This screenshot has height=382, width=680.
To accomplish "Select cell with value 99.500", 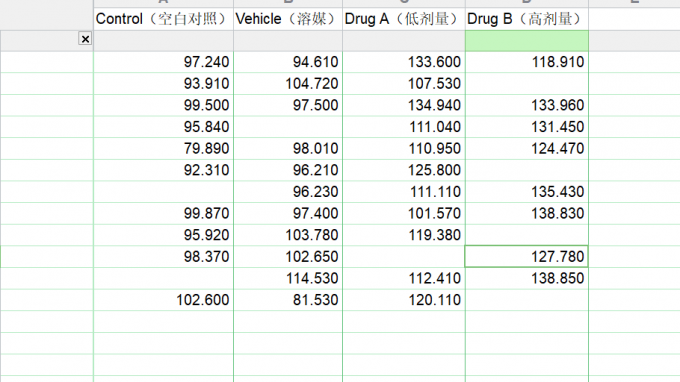I will coord(163,105).
